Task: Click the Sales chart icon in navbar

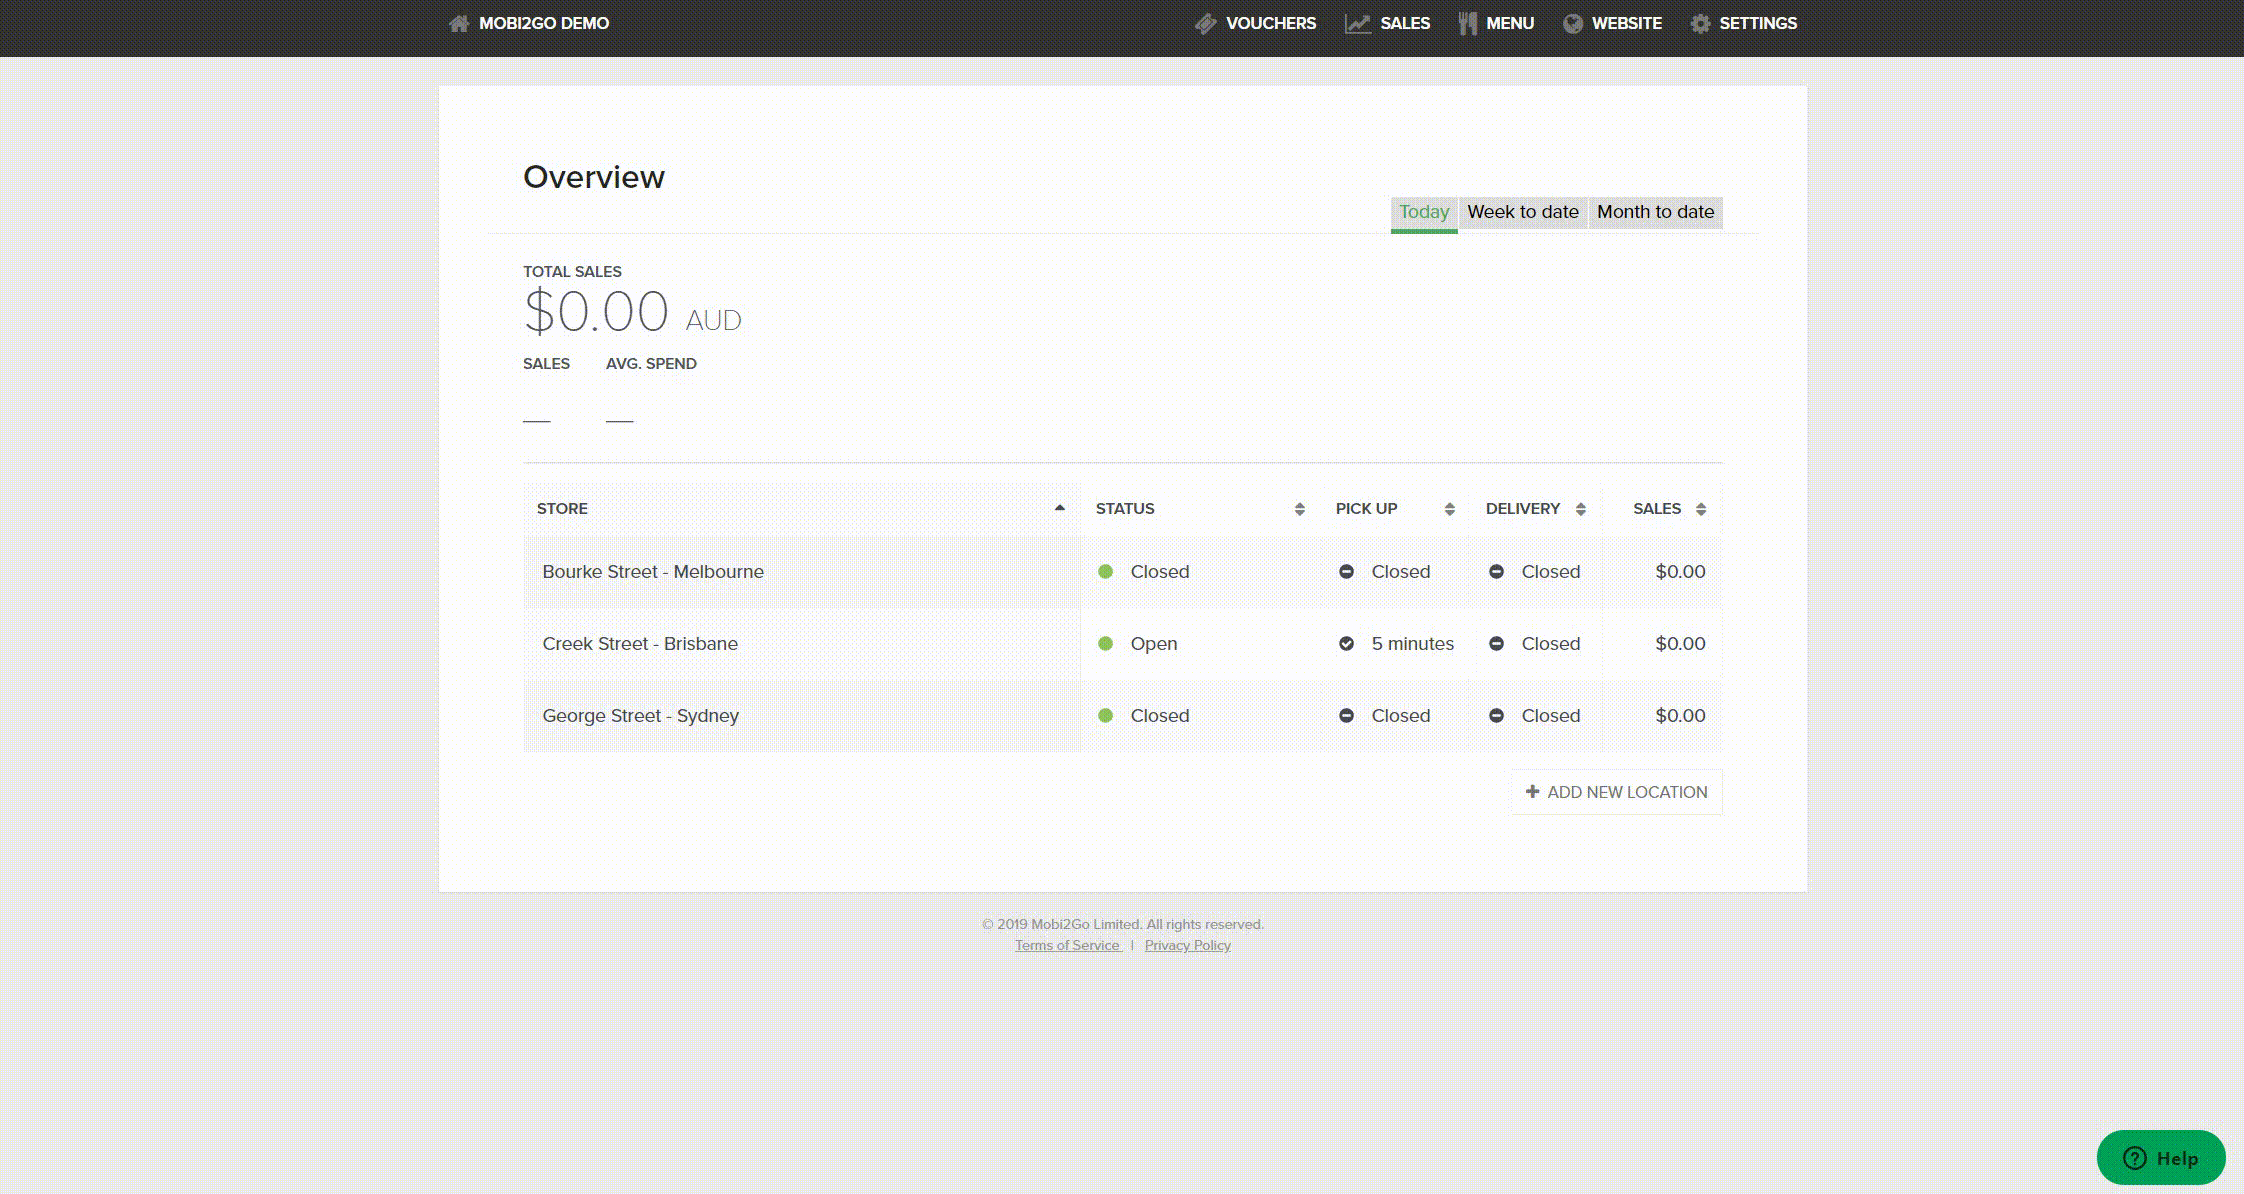Action: tap(1357, 23)
